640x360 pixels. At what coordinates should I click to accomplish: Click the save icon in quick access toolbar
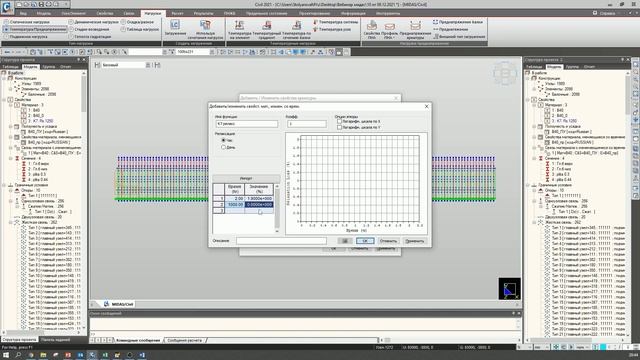point(41,4)
